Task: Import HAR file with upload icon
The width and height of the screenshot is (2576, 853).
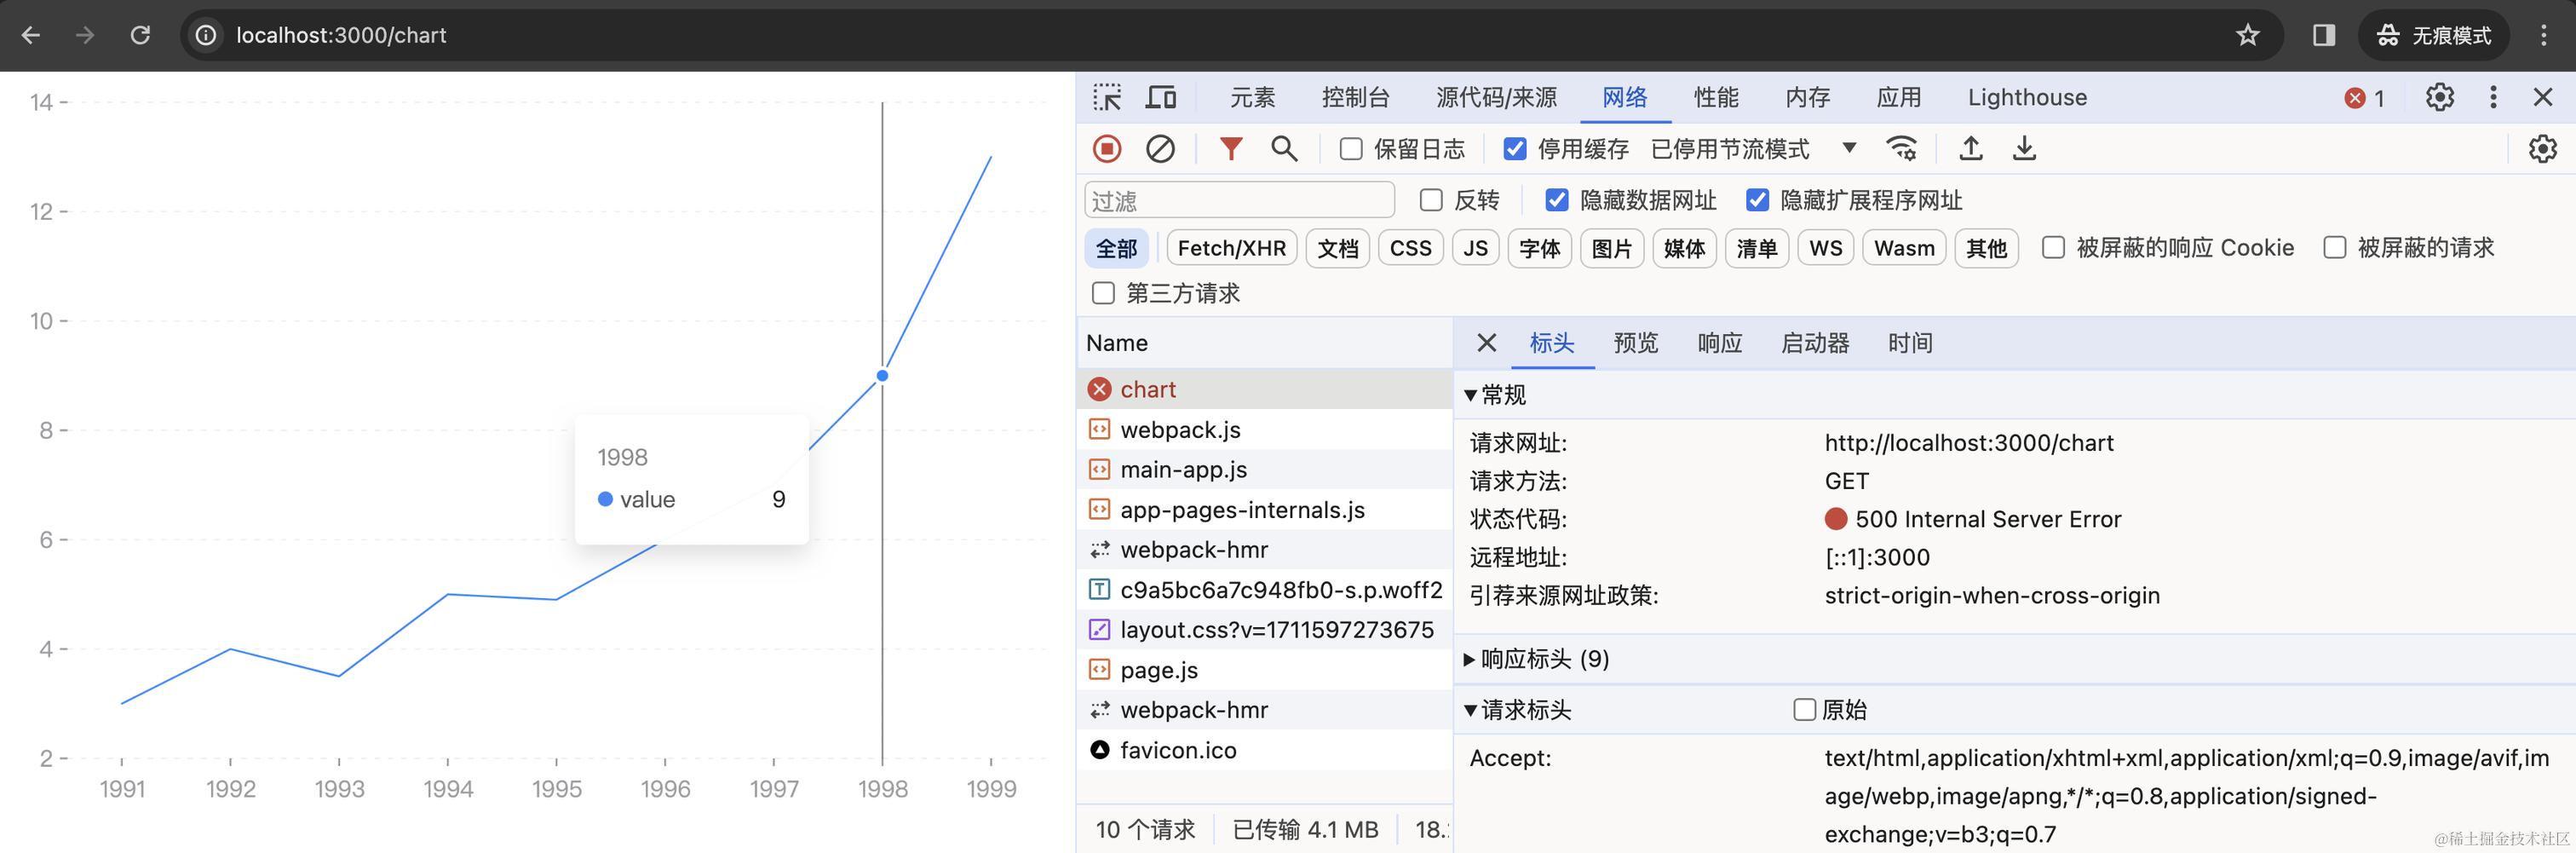Action: tap(1971, 149)
